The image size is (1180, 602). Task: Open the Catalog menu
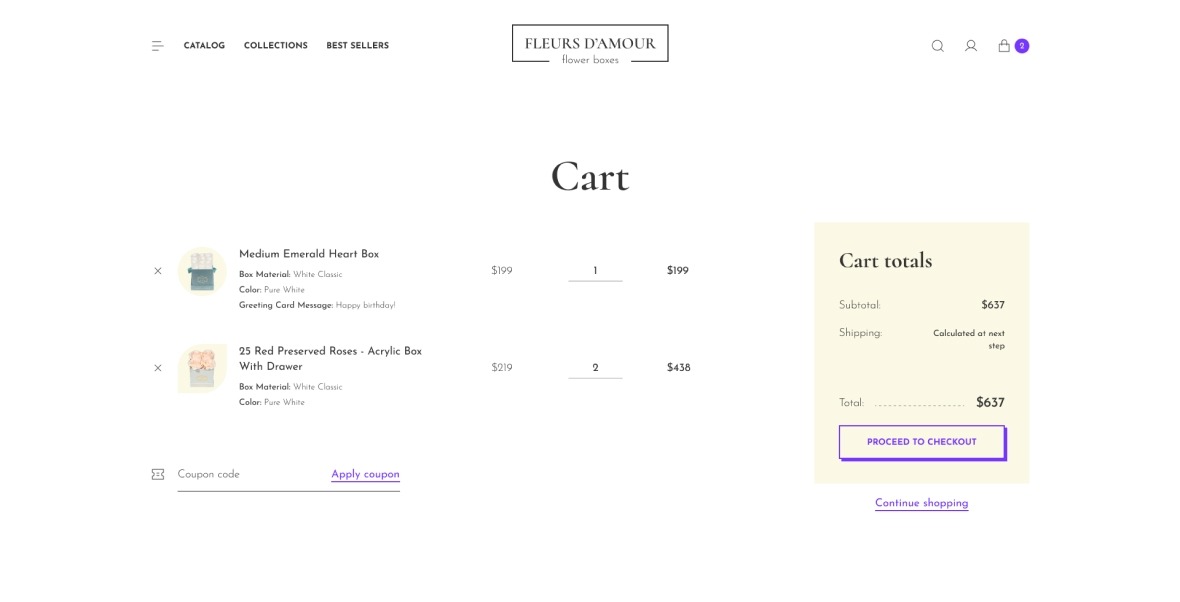[x=204, y=46]
